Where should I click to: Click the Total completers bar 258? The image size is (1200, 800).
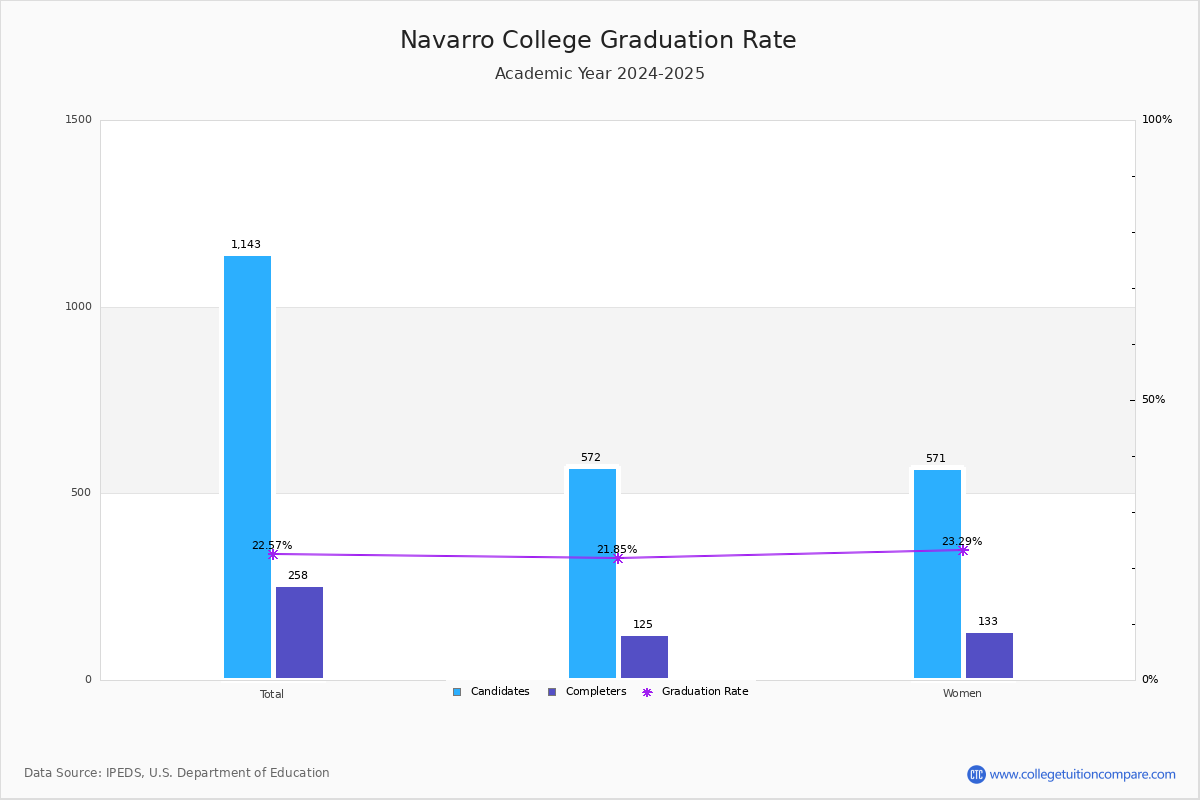click(299, 633)
